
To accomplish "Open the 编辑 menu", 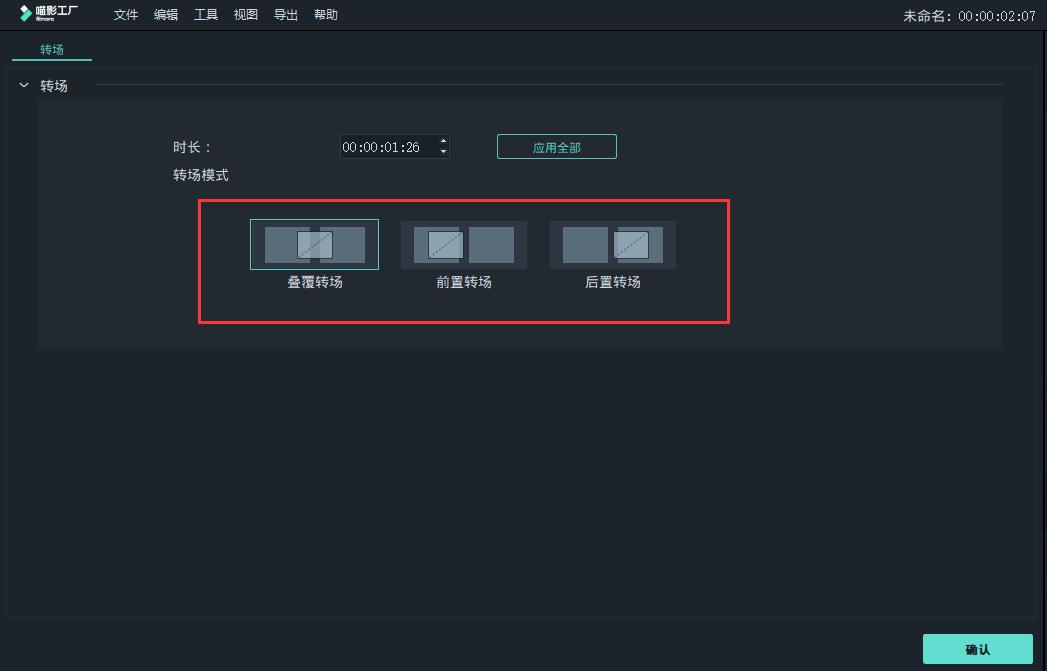I will click(165, 14).
